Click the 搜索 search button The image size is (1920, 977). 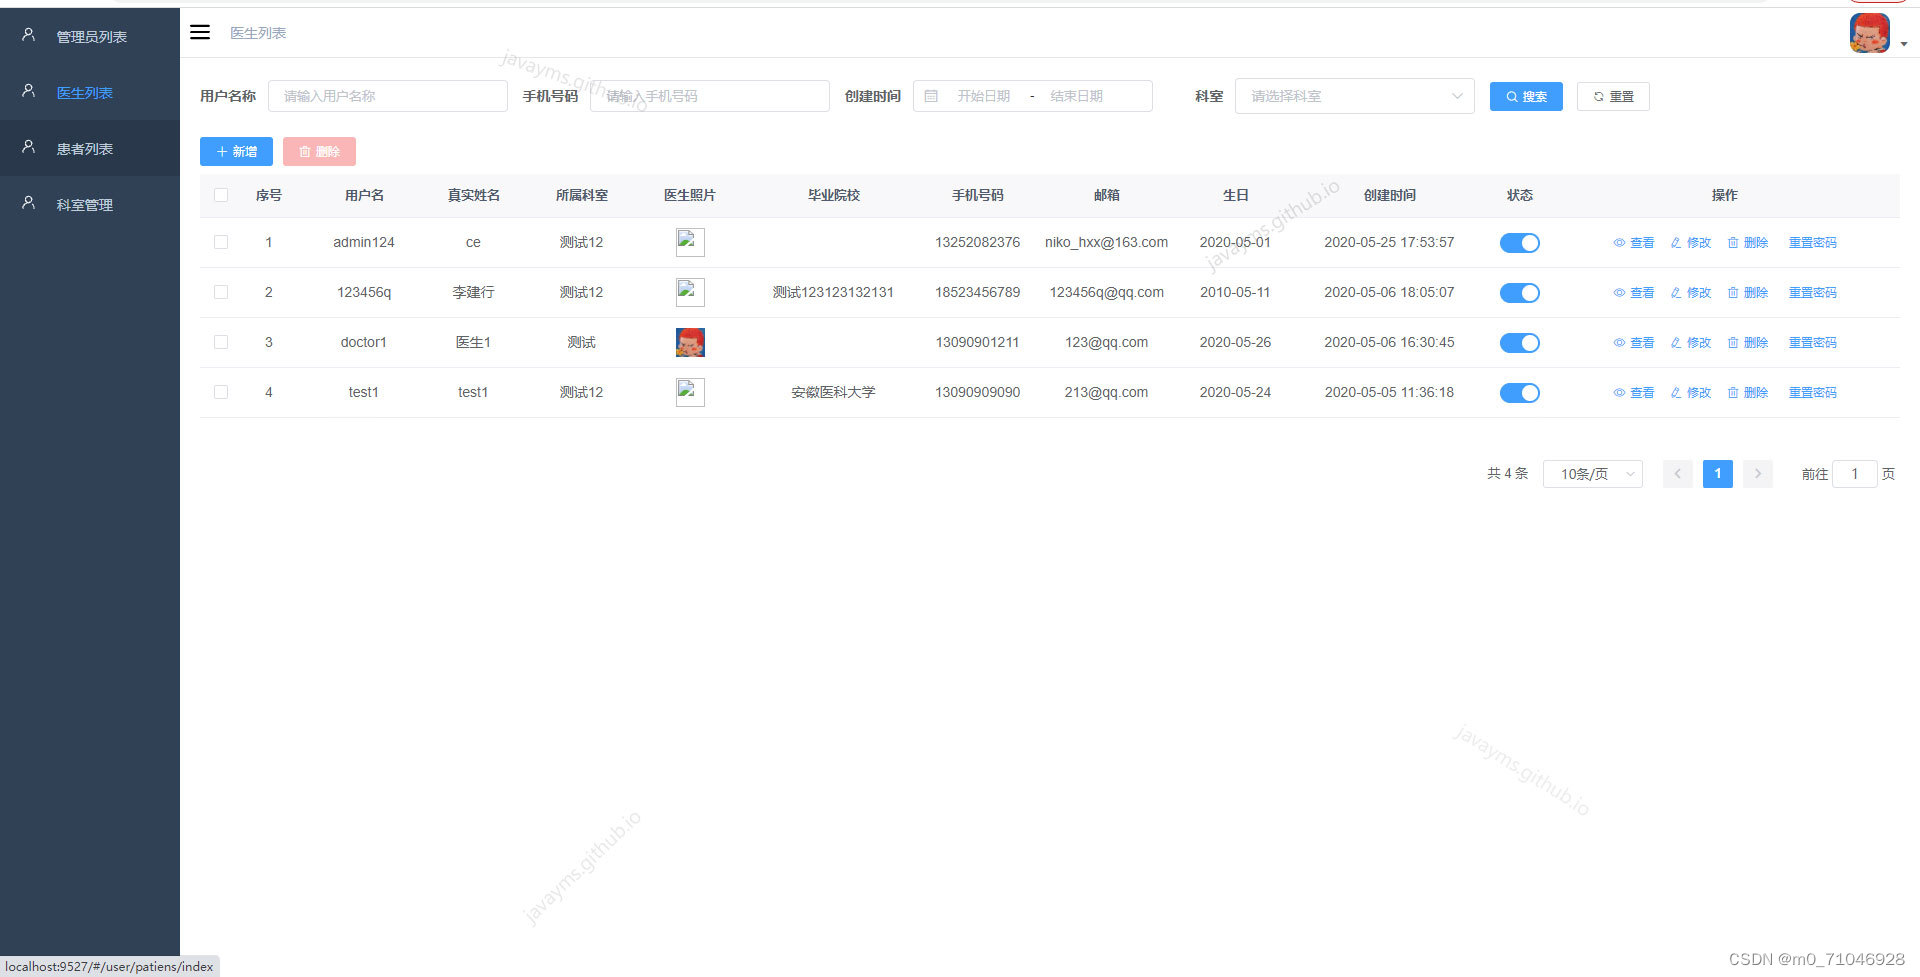tap(1526, 96)
